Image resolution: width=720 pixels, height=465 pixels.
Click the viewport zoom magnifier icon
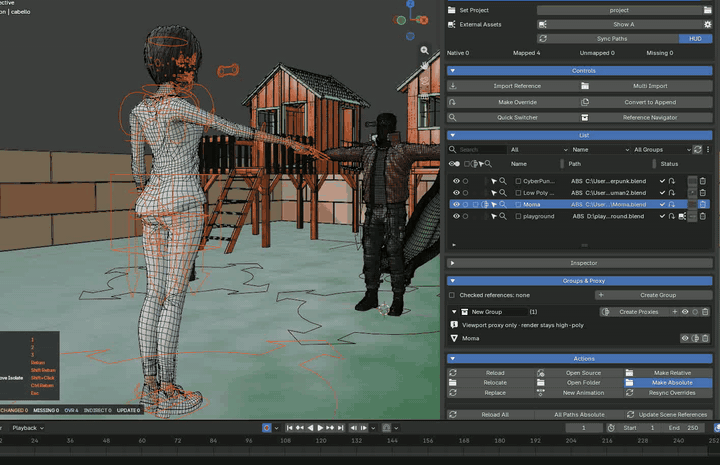(x=425, y=50)
